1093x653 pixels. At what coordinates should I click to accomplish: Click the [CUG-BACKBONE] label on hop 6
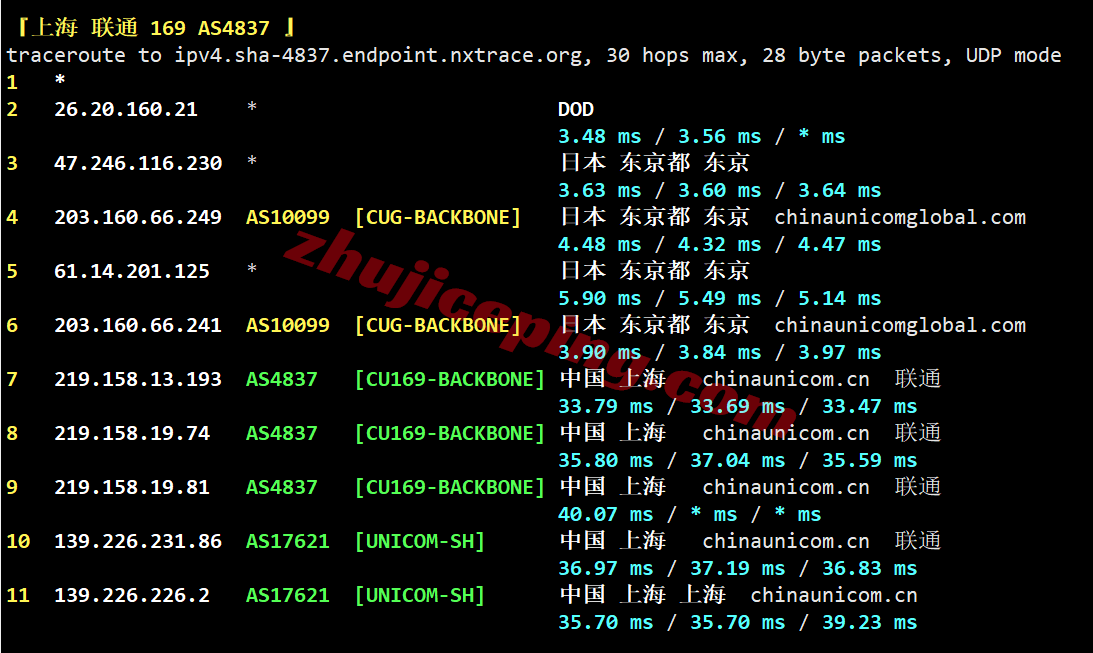coord(438,325)
